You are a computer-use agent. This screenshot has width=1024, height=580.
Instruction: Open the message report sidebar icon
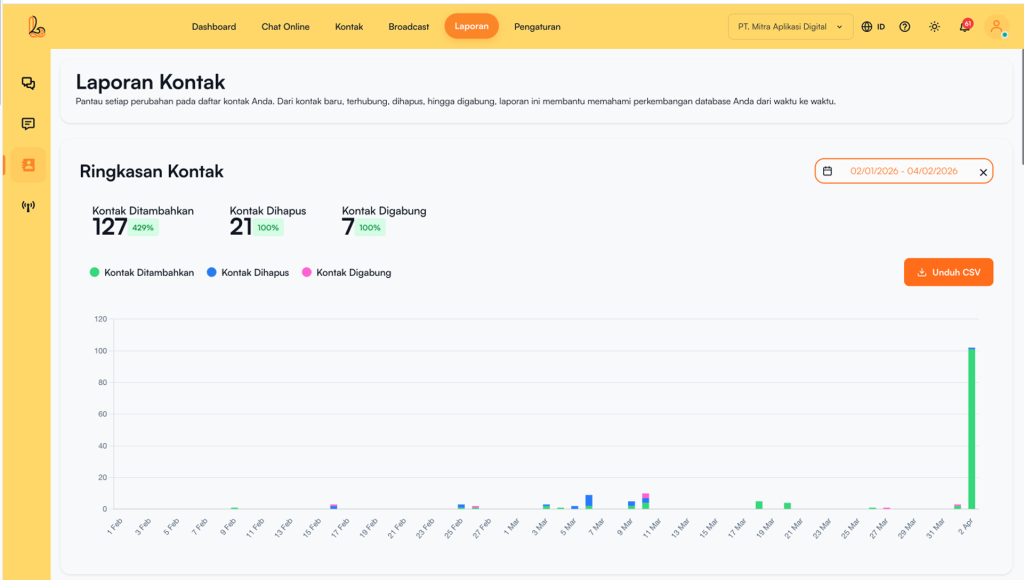[x=28, y=124]
